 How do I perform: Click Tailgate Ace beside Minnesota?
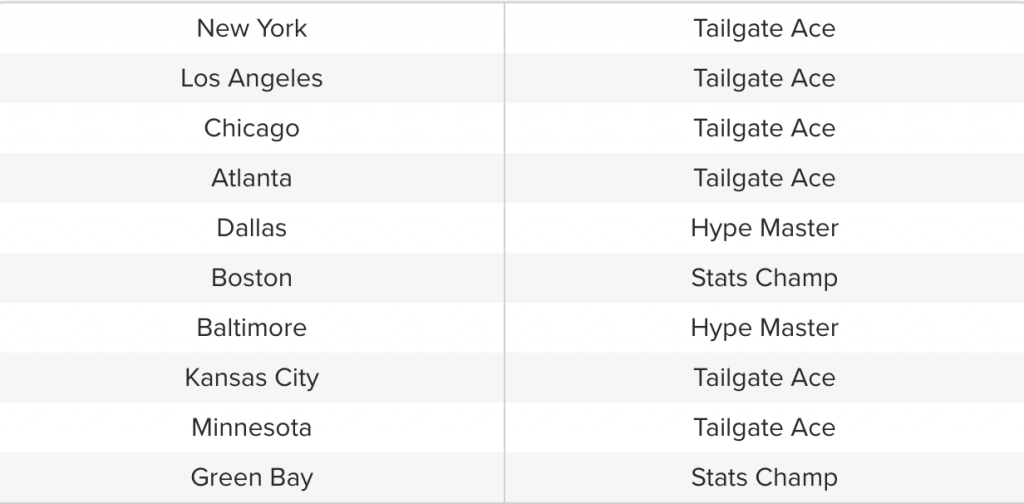764,428
